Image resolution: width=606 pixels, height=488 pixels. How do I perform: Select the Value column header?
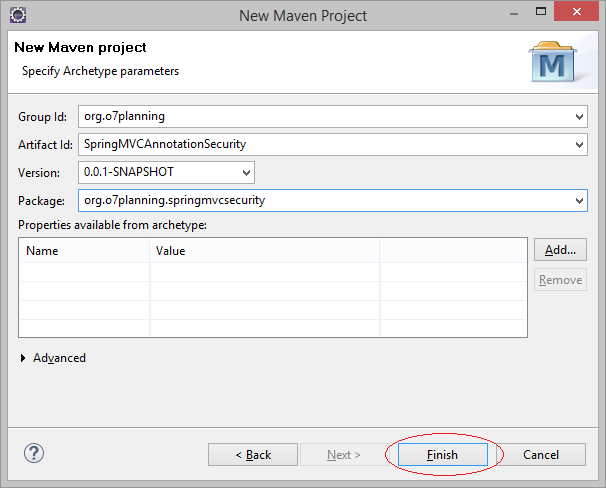265,251
